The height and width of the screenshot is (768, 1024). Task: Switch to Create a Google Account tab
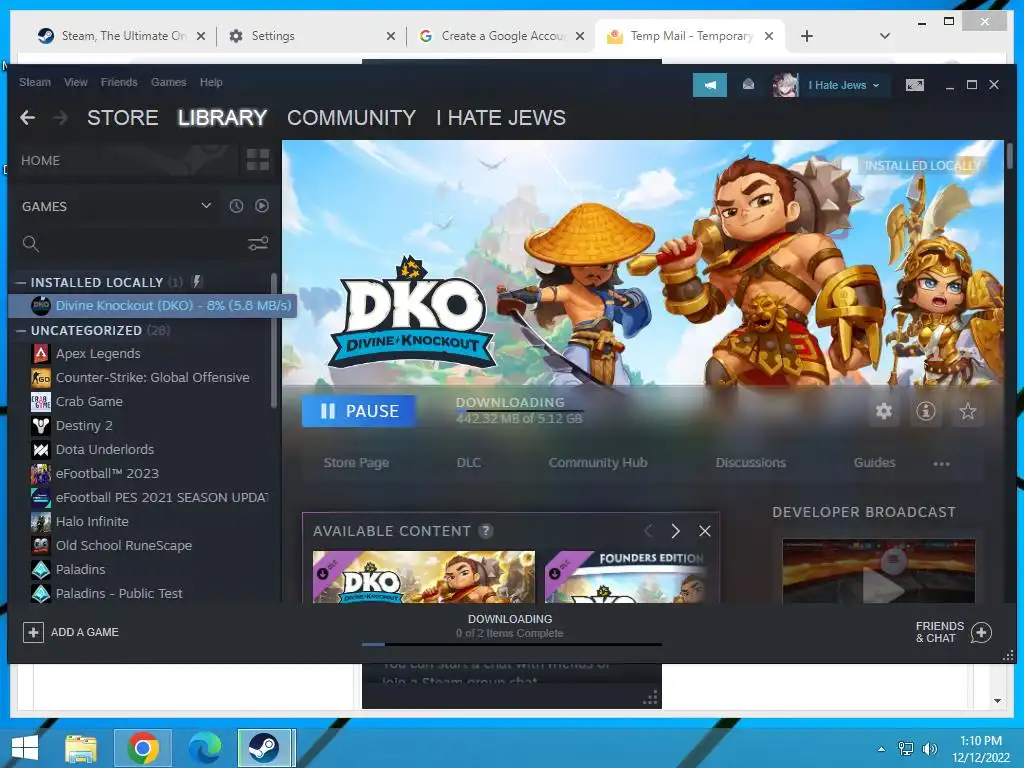tap(502, 36)
